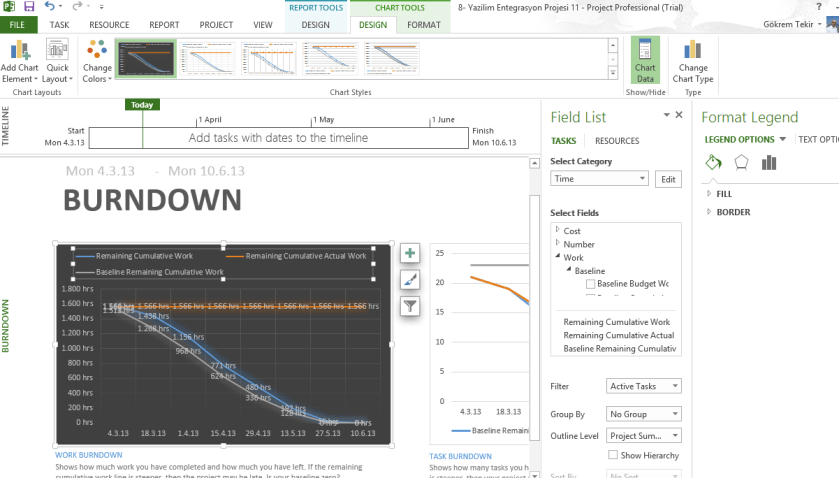Switch to the FORMAT ribbon tab
Image resolution: width=839 pixels, height=478 pixels.
(423, 24)
